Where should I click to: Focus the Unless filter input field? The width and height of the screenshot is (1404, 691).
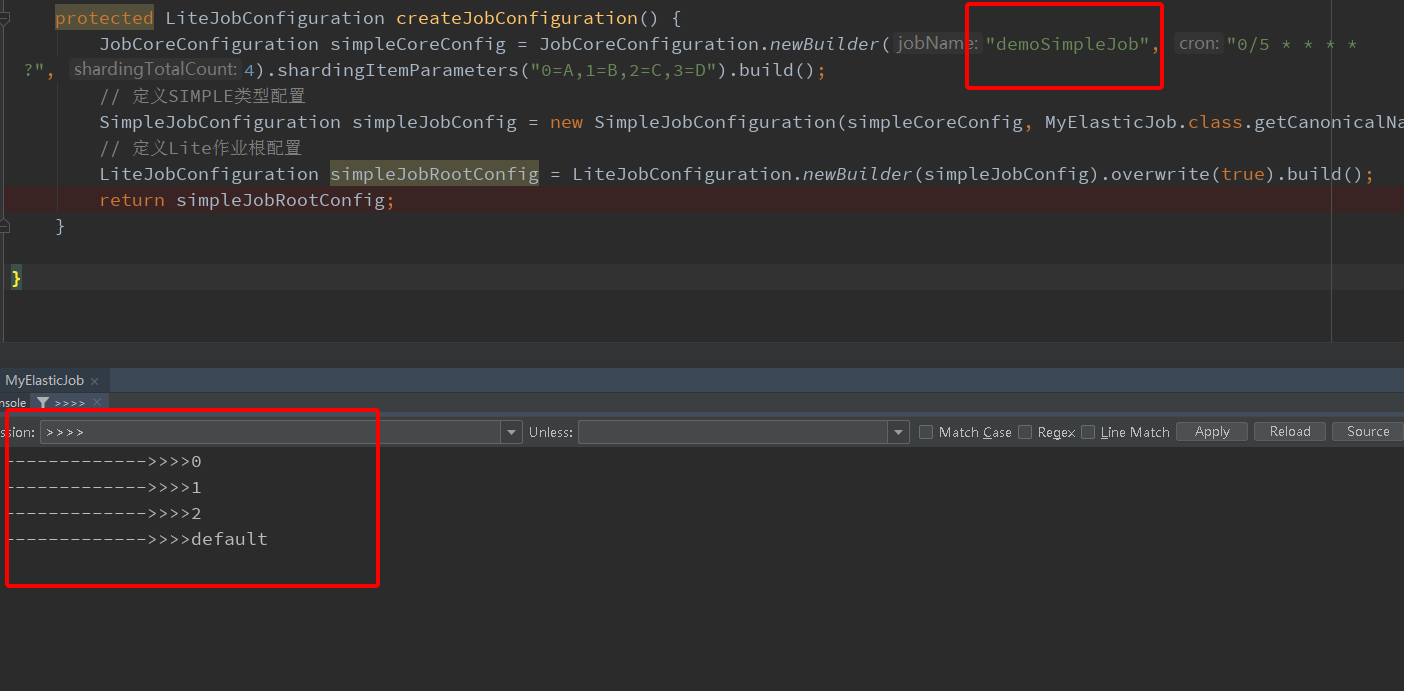[733, 432]
